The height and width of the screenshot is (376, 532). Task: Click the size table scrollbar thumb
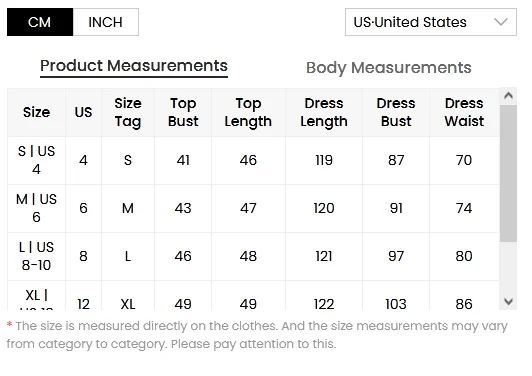tap(508, 173)
